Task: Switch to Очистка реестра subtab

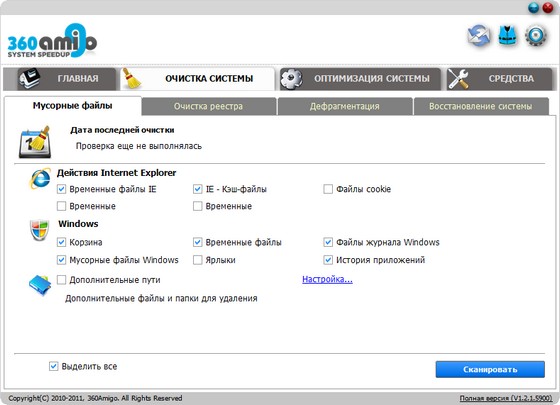Action: click(209, 106)
